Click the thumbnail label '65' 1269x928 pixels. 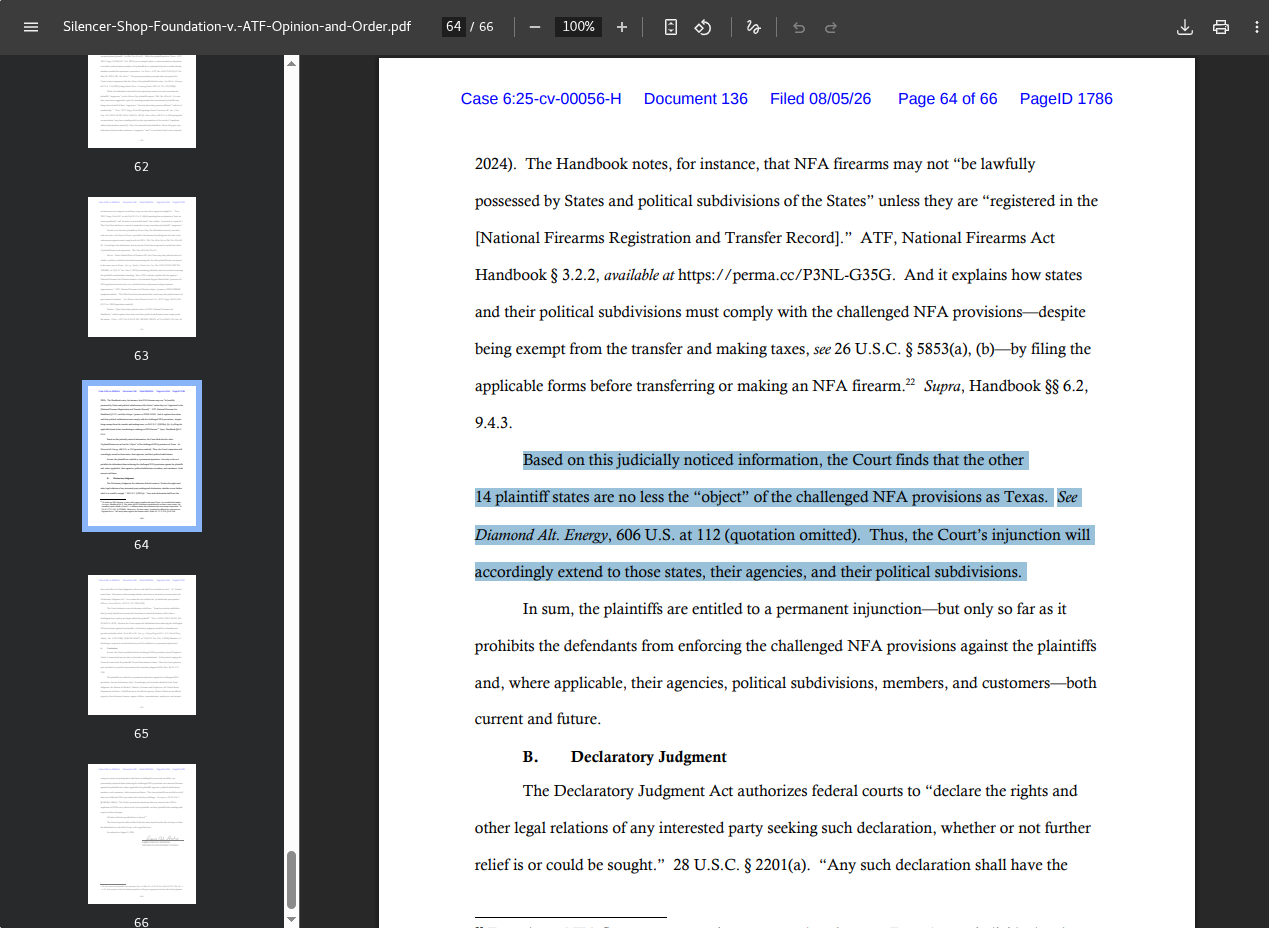pyautogui.click(x=141, y=734)
